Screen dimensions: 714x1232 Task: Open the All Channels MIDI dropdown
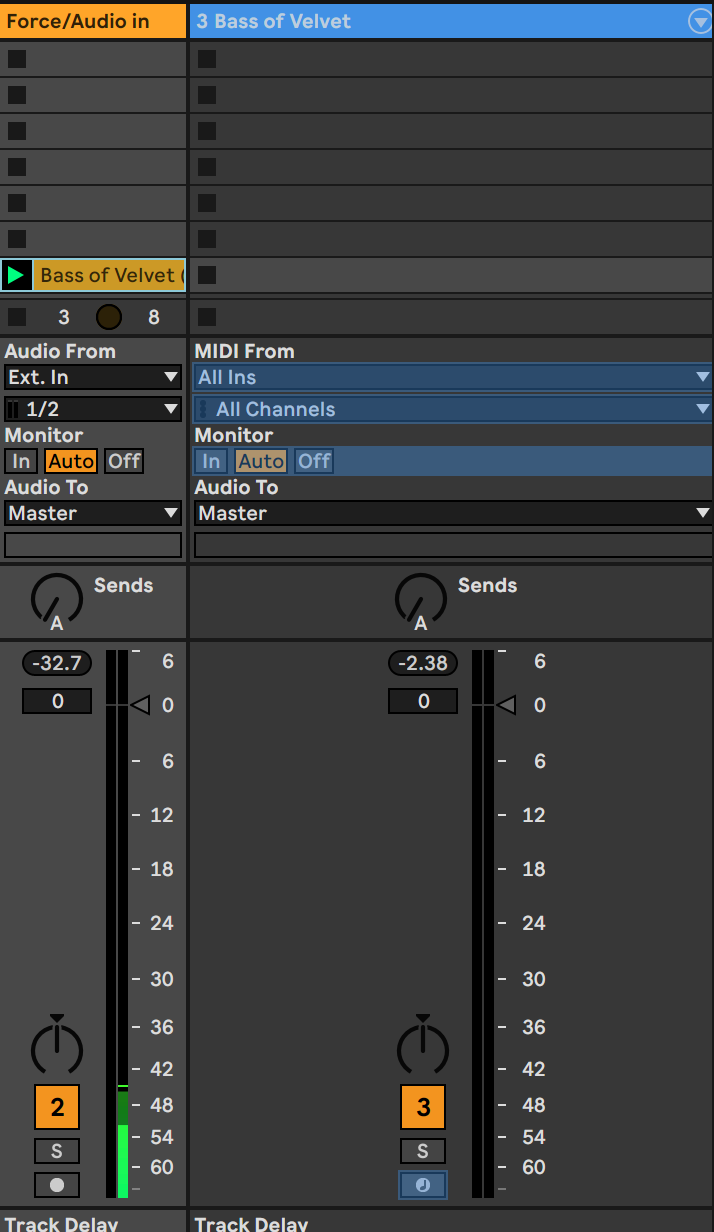click(453, 408)
